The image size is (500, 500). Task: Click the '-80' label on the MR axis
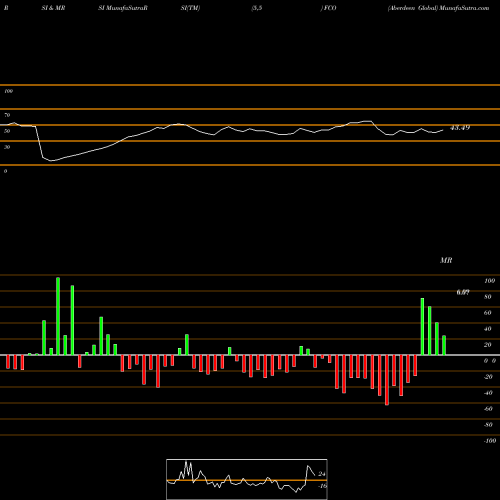[x=488, y=425]
